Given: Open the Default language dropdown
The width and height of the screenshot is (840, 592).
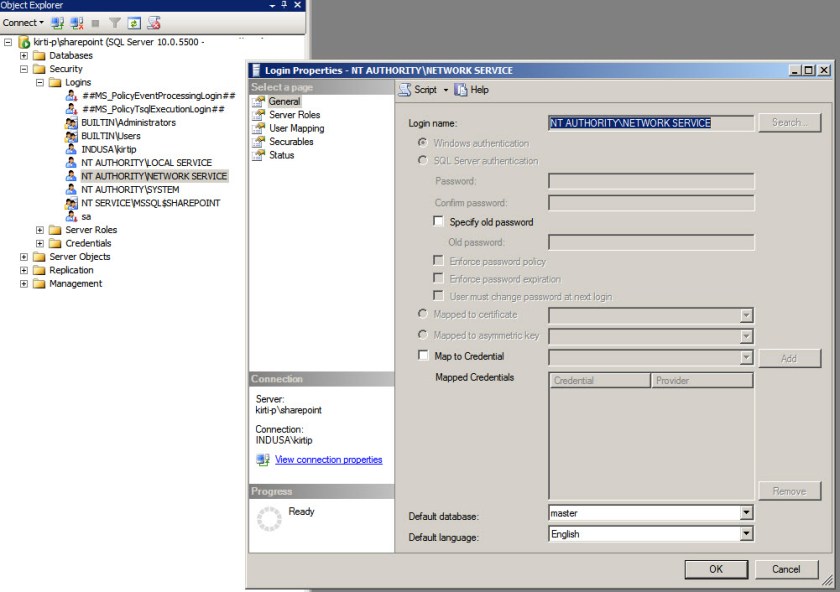Looking at the screenshot, I should tap(745, 534).
